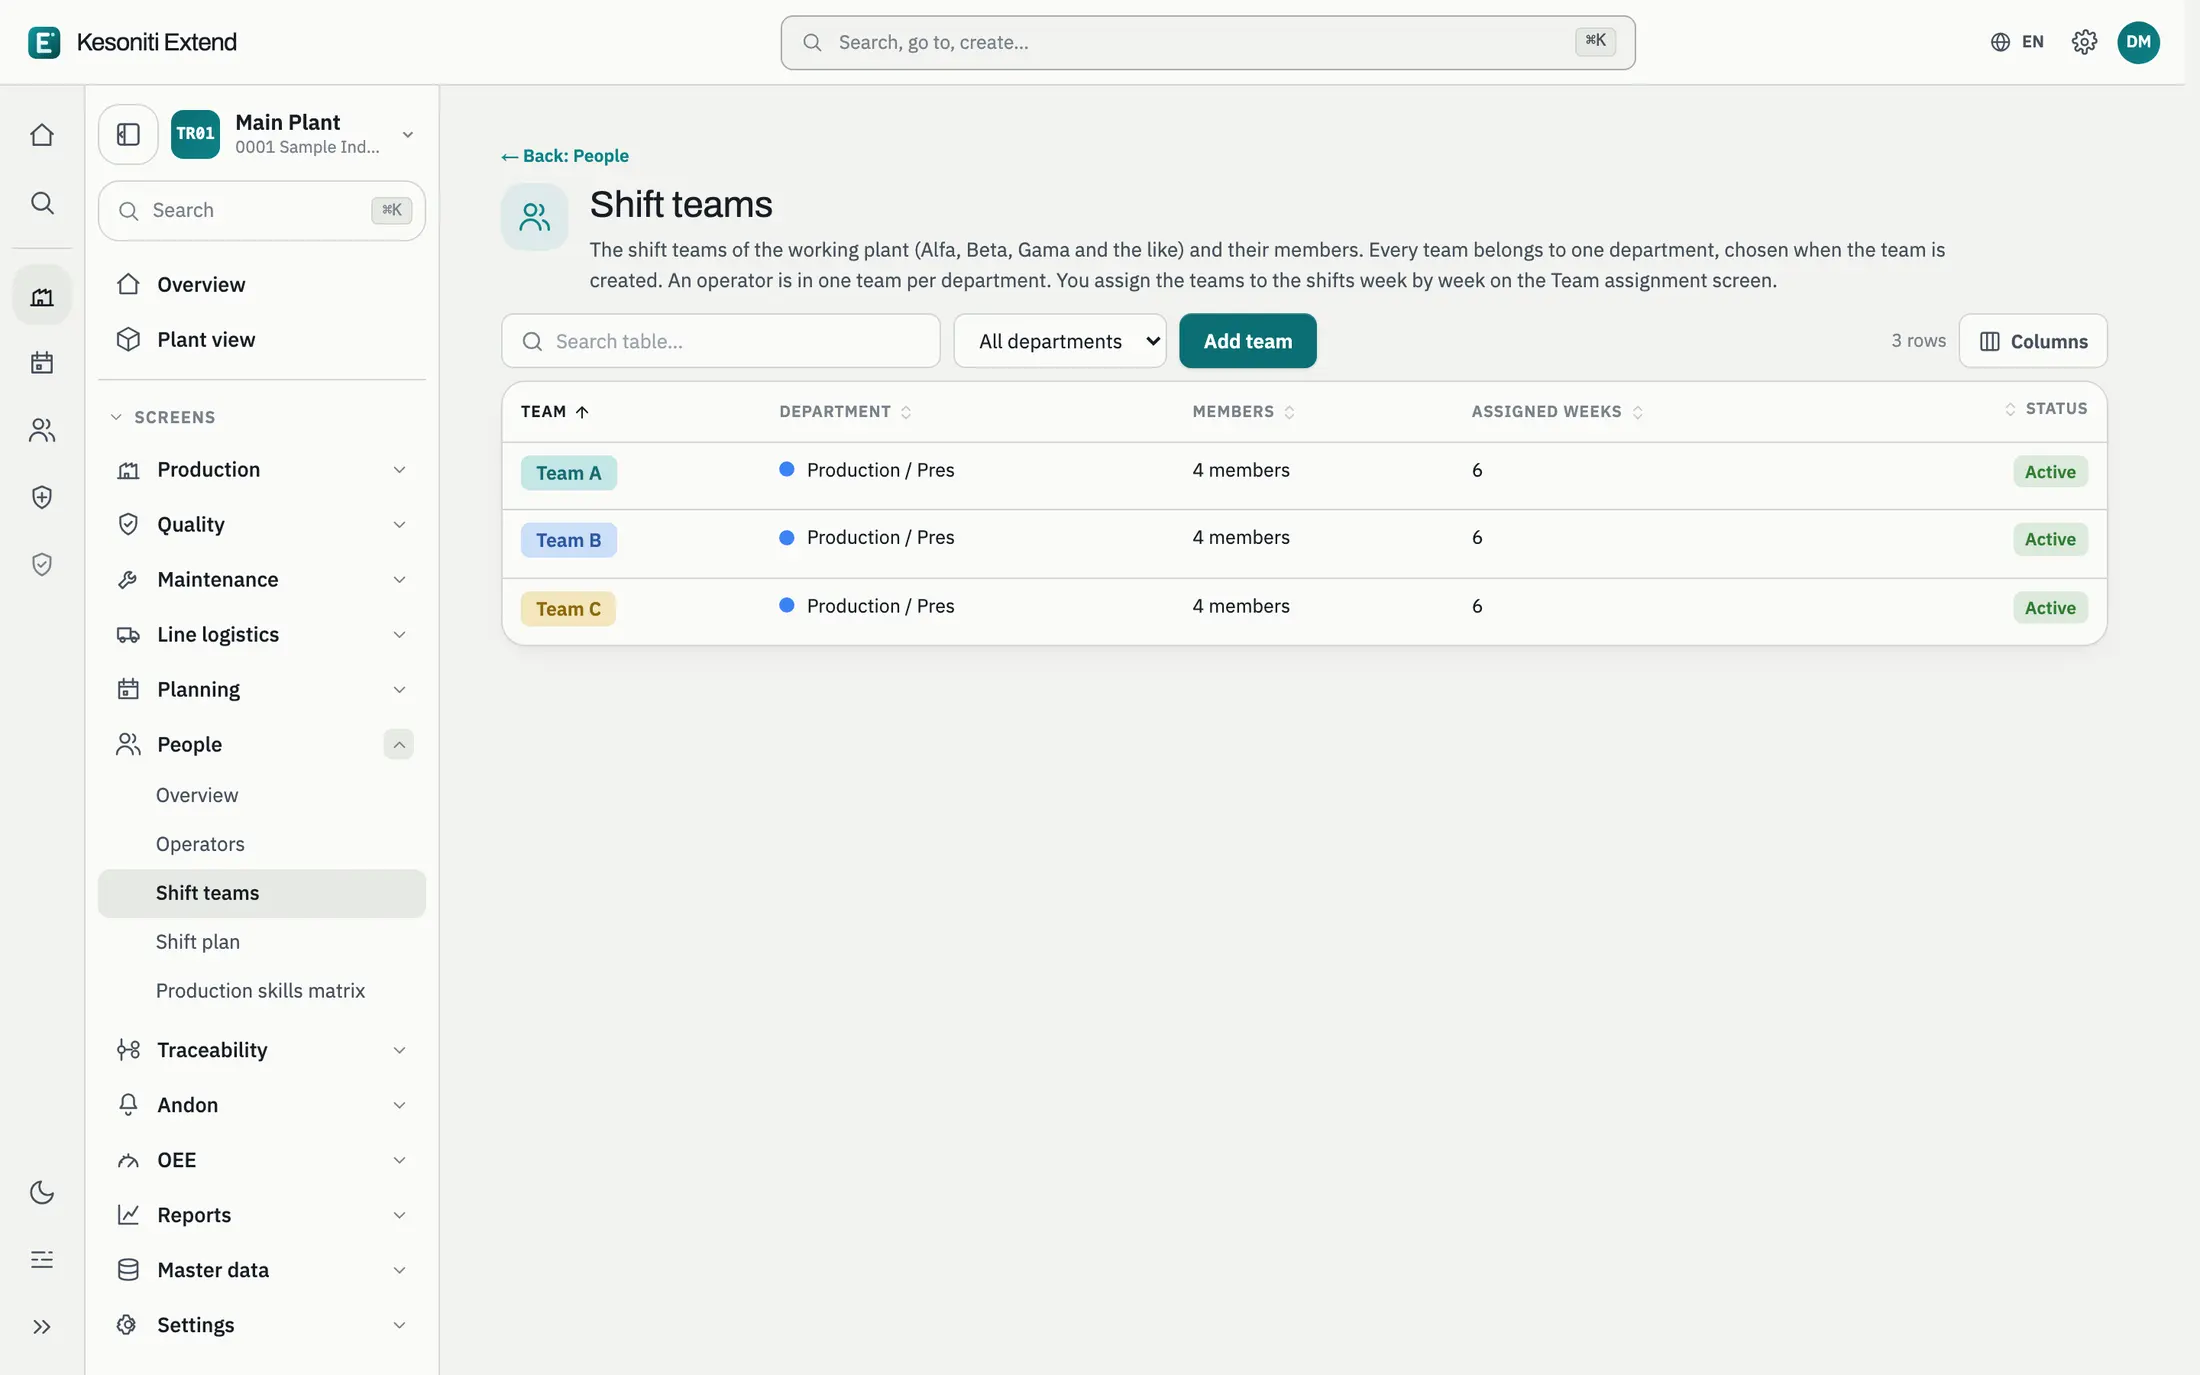Change language with the EN globe
Viewport: 2200px width, 1375px height.
(2017, 42)
